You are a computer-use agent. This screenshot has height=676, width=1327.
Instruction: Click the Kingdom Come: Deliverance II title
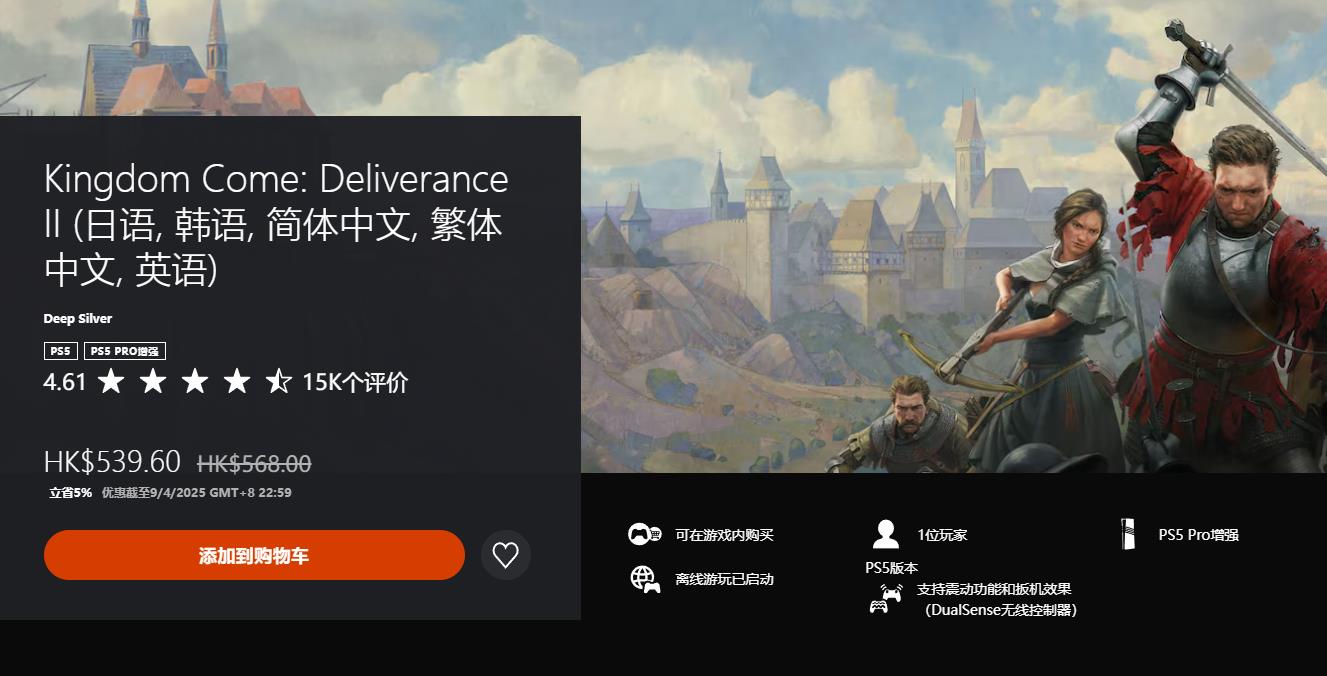[276, 225]
